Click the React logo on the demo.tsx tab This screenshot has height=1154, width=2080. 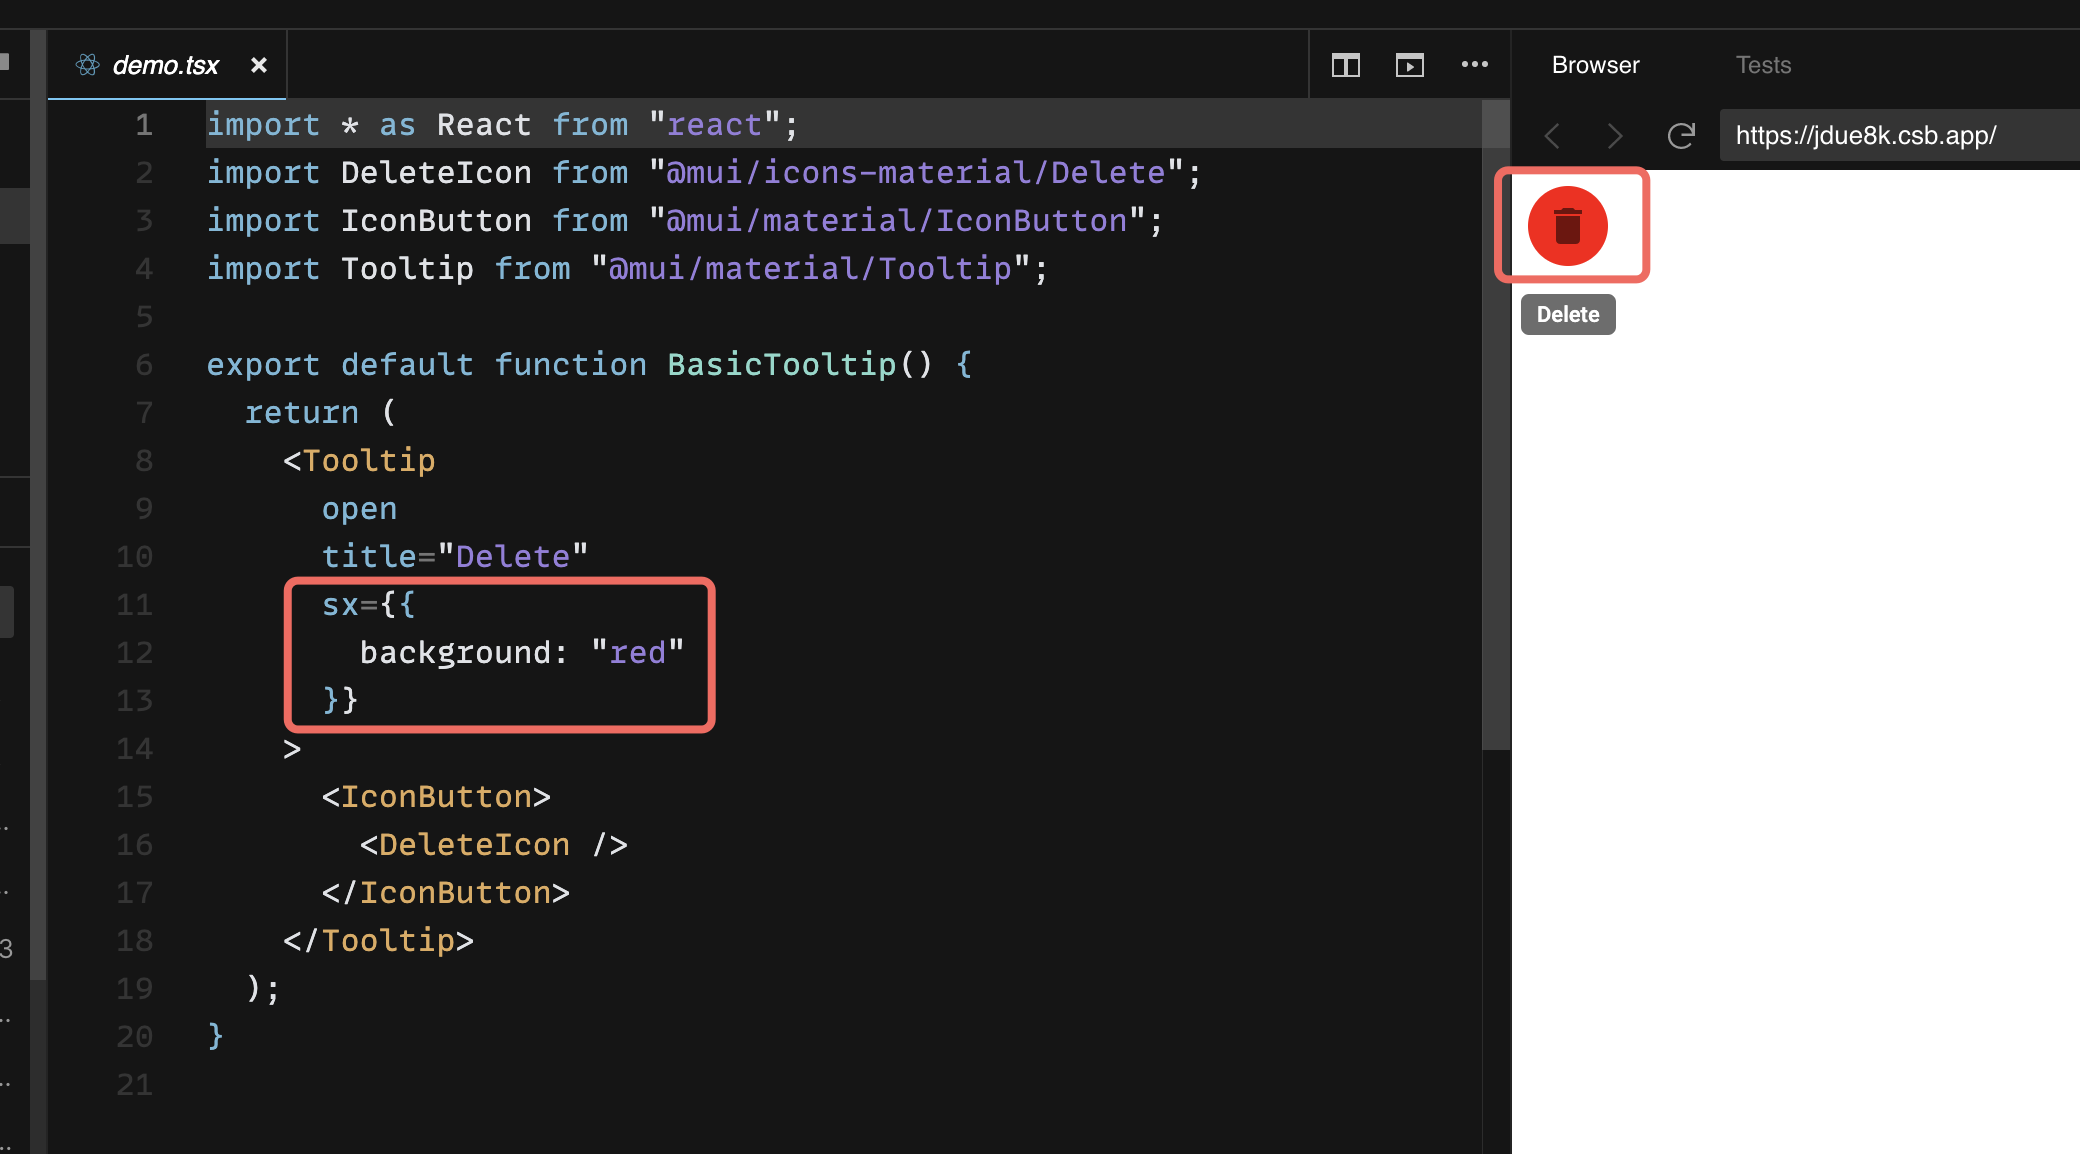coord(86,64)
